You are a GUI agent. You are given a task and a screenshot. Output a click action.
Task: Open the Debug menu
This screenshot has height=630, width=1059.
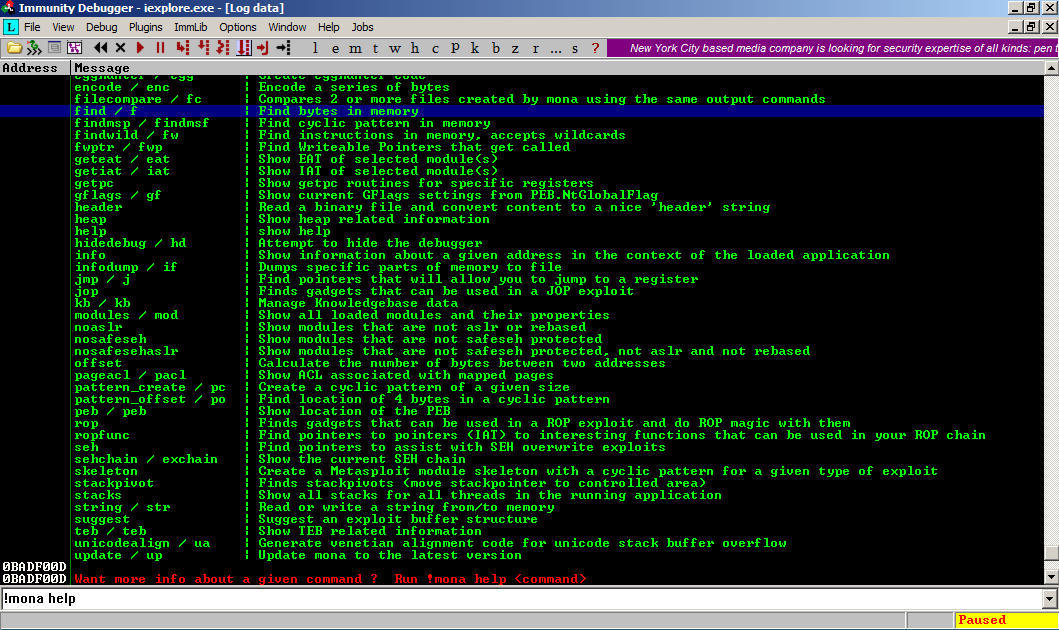tap(101, 27)
